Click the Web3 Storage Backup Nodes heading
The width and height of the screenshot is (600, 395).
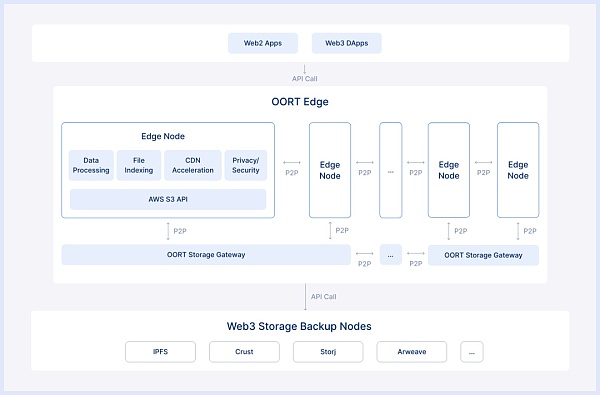299,326
